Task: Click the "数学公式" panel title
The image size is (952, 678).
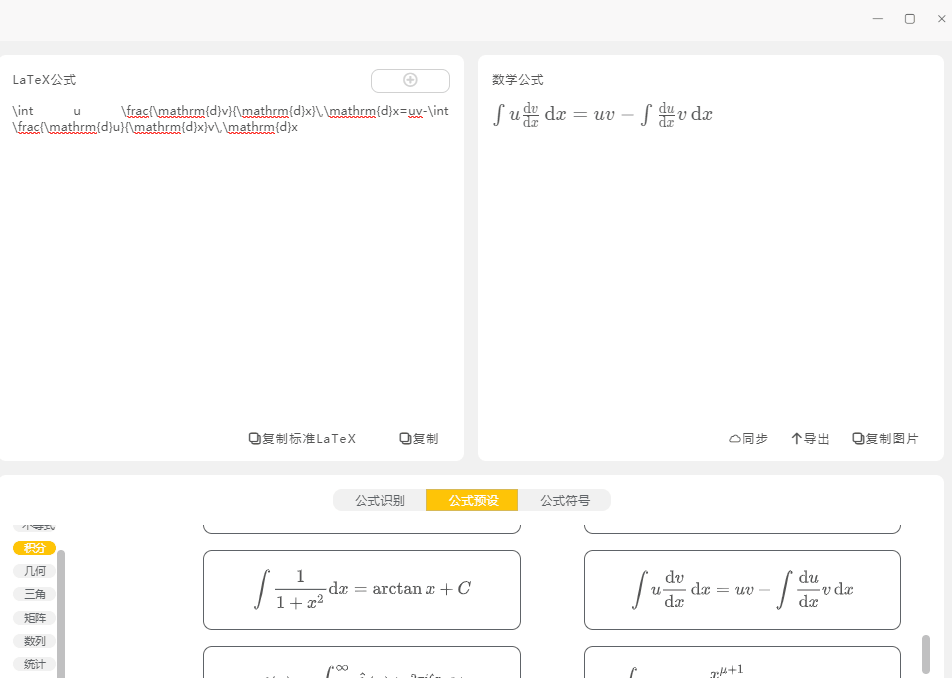Action: click(518, 80)
